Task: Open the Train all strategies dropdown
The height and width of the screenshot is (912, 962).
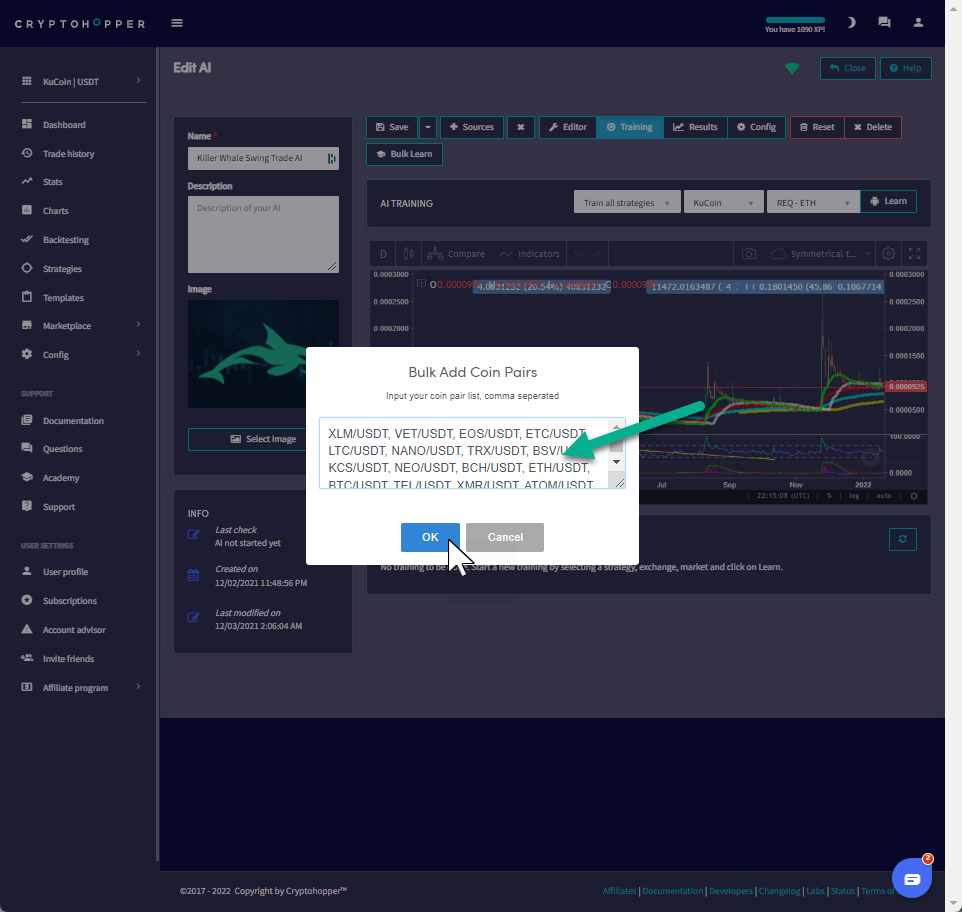Action: point(627,202)
